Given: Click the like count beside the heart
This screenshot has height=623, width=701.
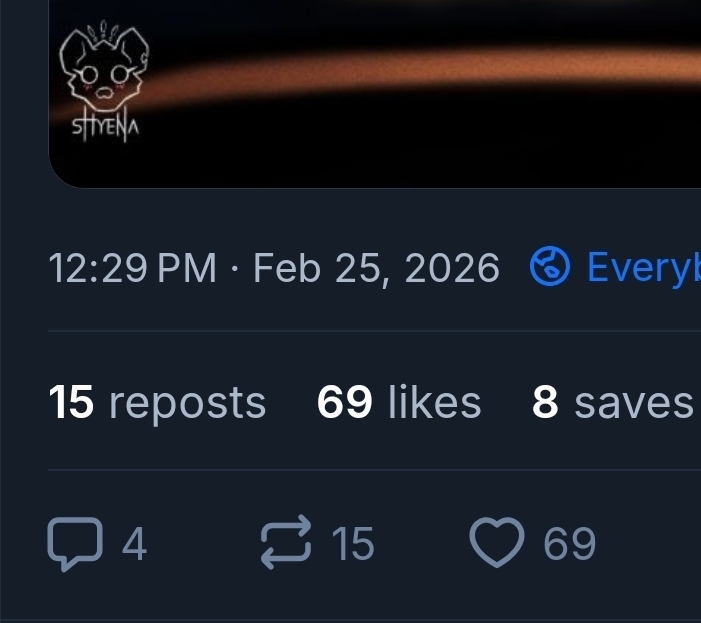Looking at the screenshot, I should coord(569,545).
